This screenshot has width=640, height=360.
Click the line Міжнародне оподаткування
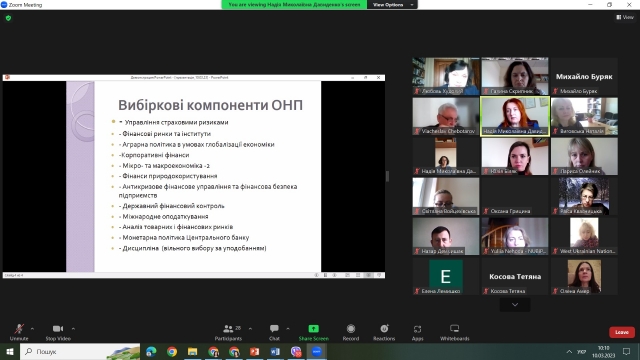[164, 216]
